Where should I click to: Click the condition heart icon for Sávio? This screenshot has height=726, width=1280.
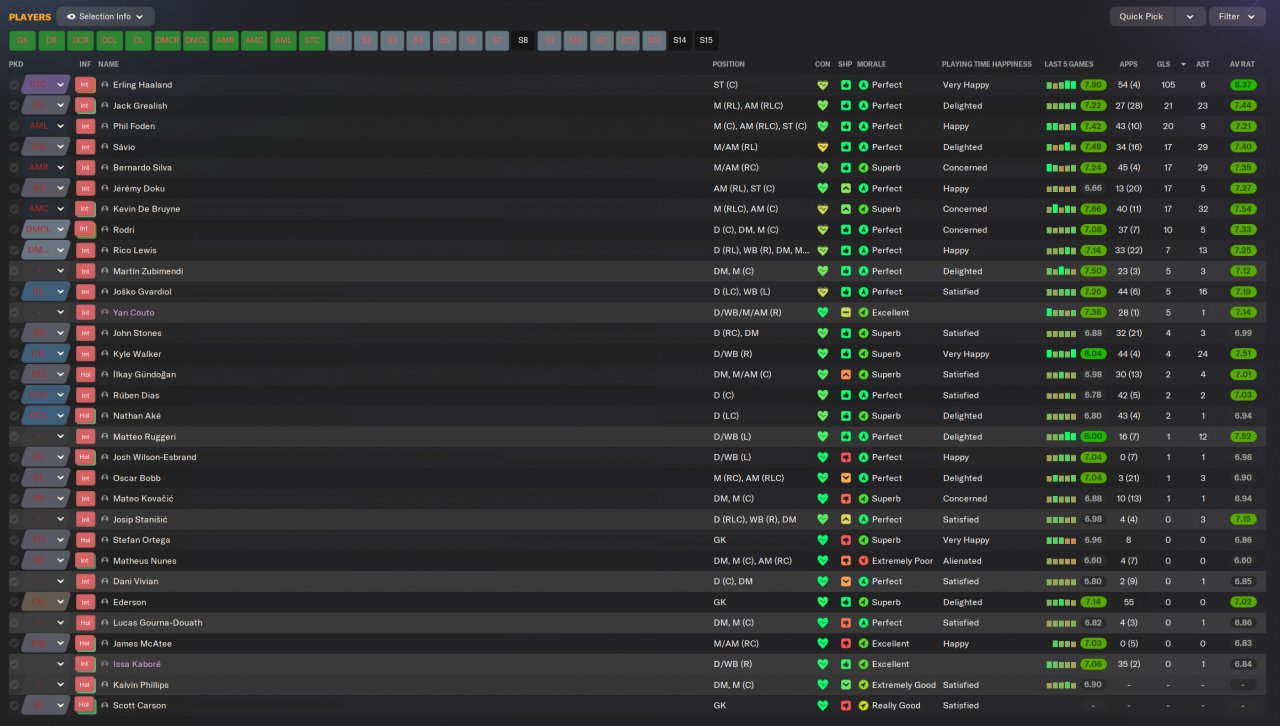click(823, 147)
